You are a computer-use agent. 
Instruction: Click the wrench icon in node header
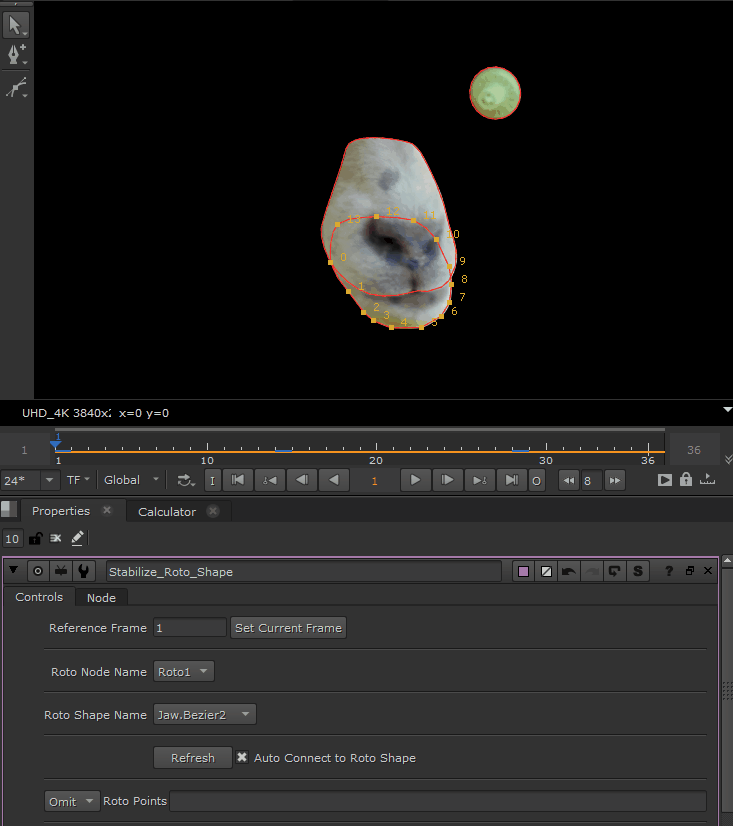click(x=85, y=571)
